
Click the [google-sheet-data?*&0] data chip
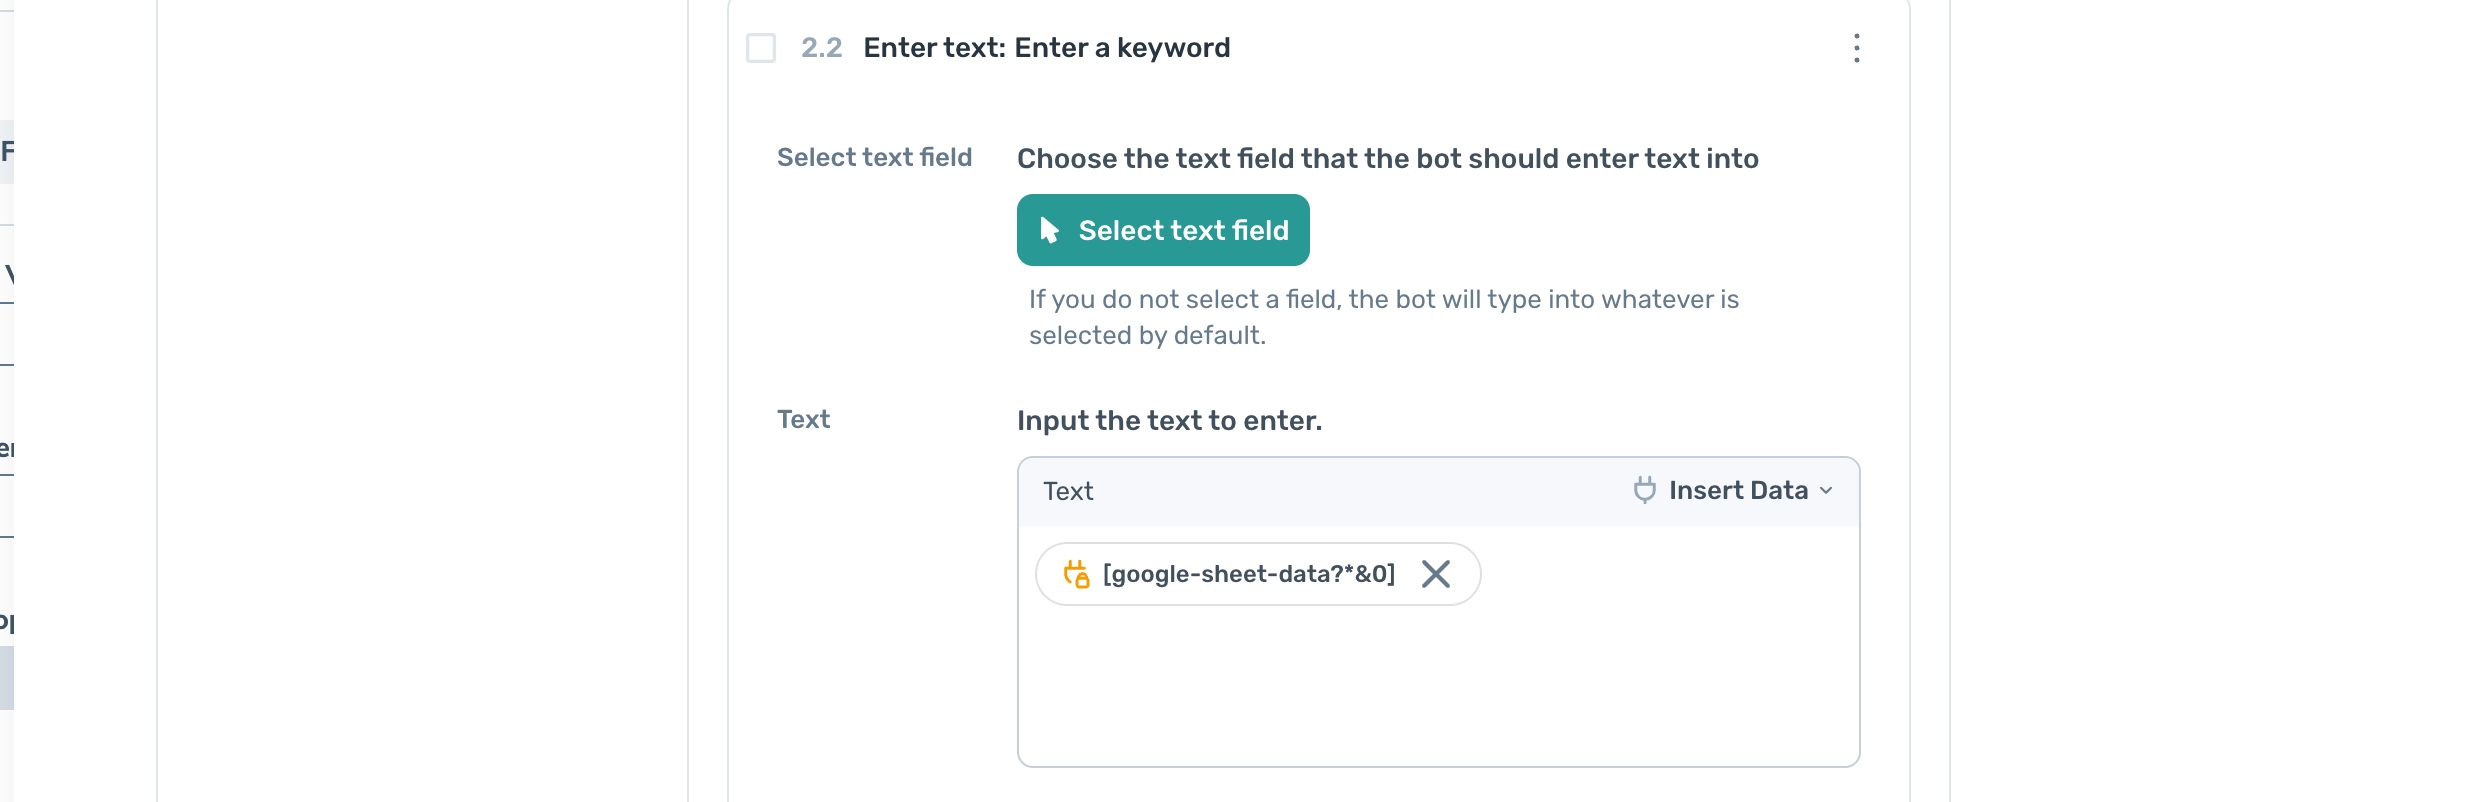pos(1258,574)
